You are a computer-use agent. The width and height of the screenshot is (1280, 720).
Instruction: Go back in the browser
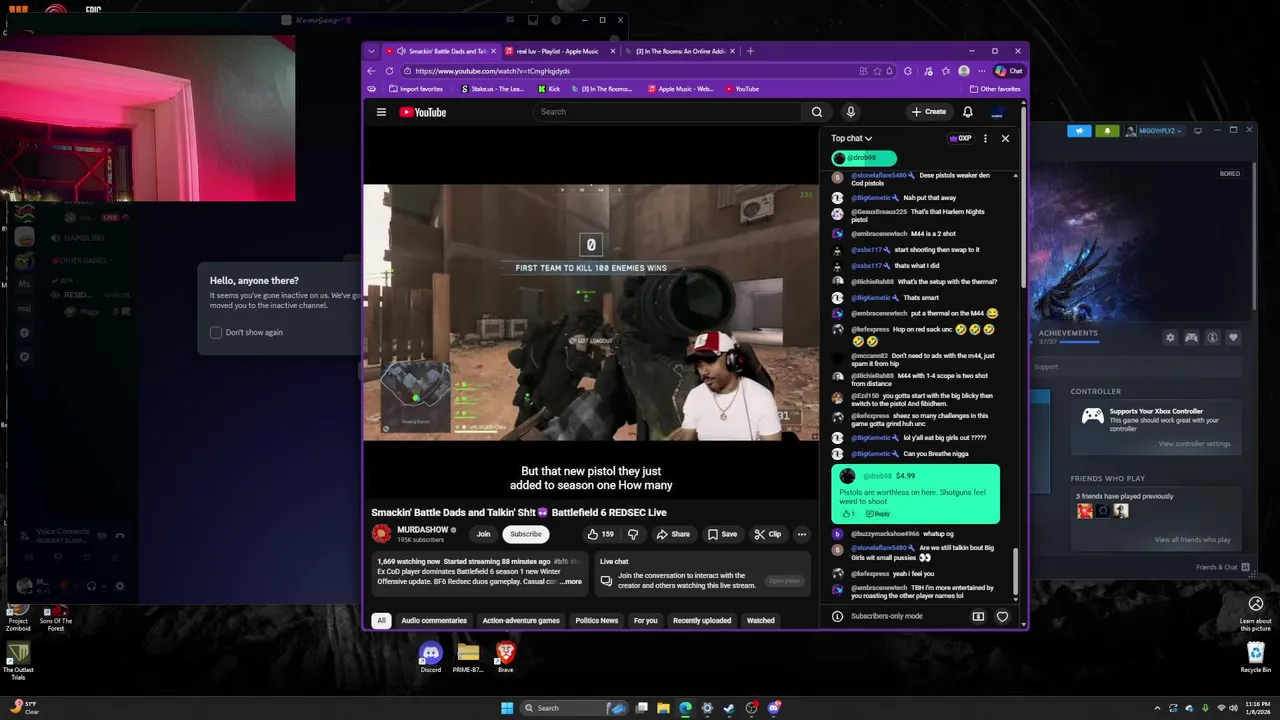[372, 71]
